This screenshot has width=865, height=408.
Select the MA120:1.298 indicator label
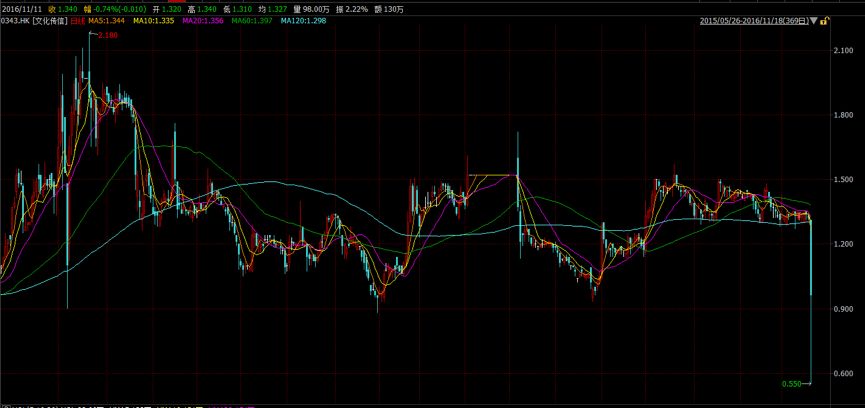[x=303, y=20]
